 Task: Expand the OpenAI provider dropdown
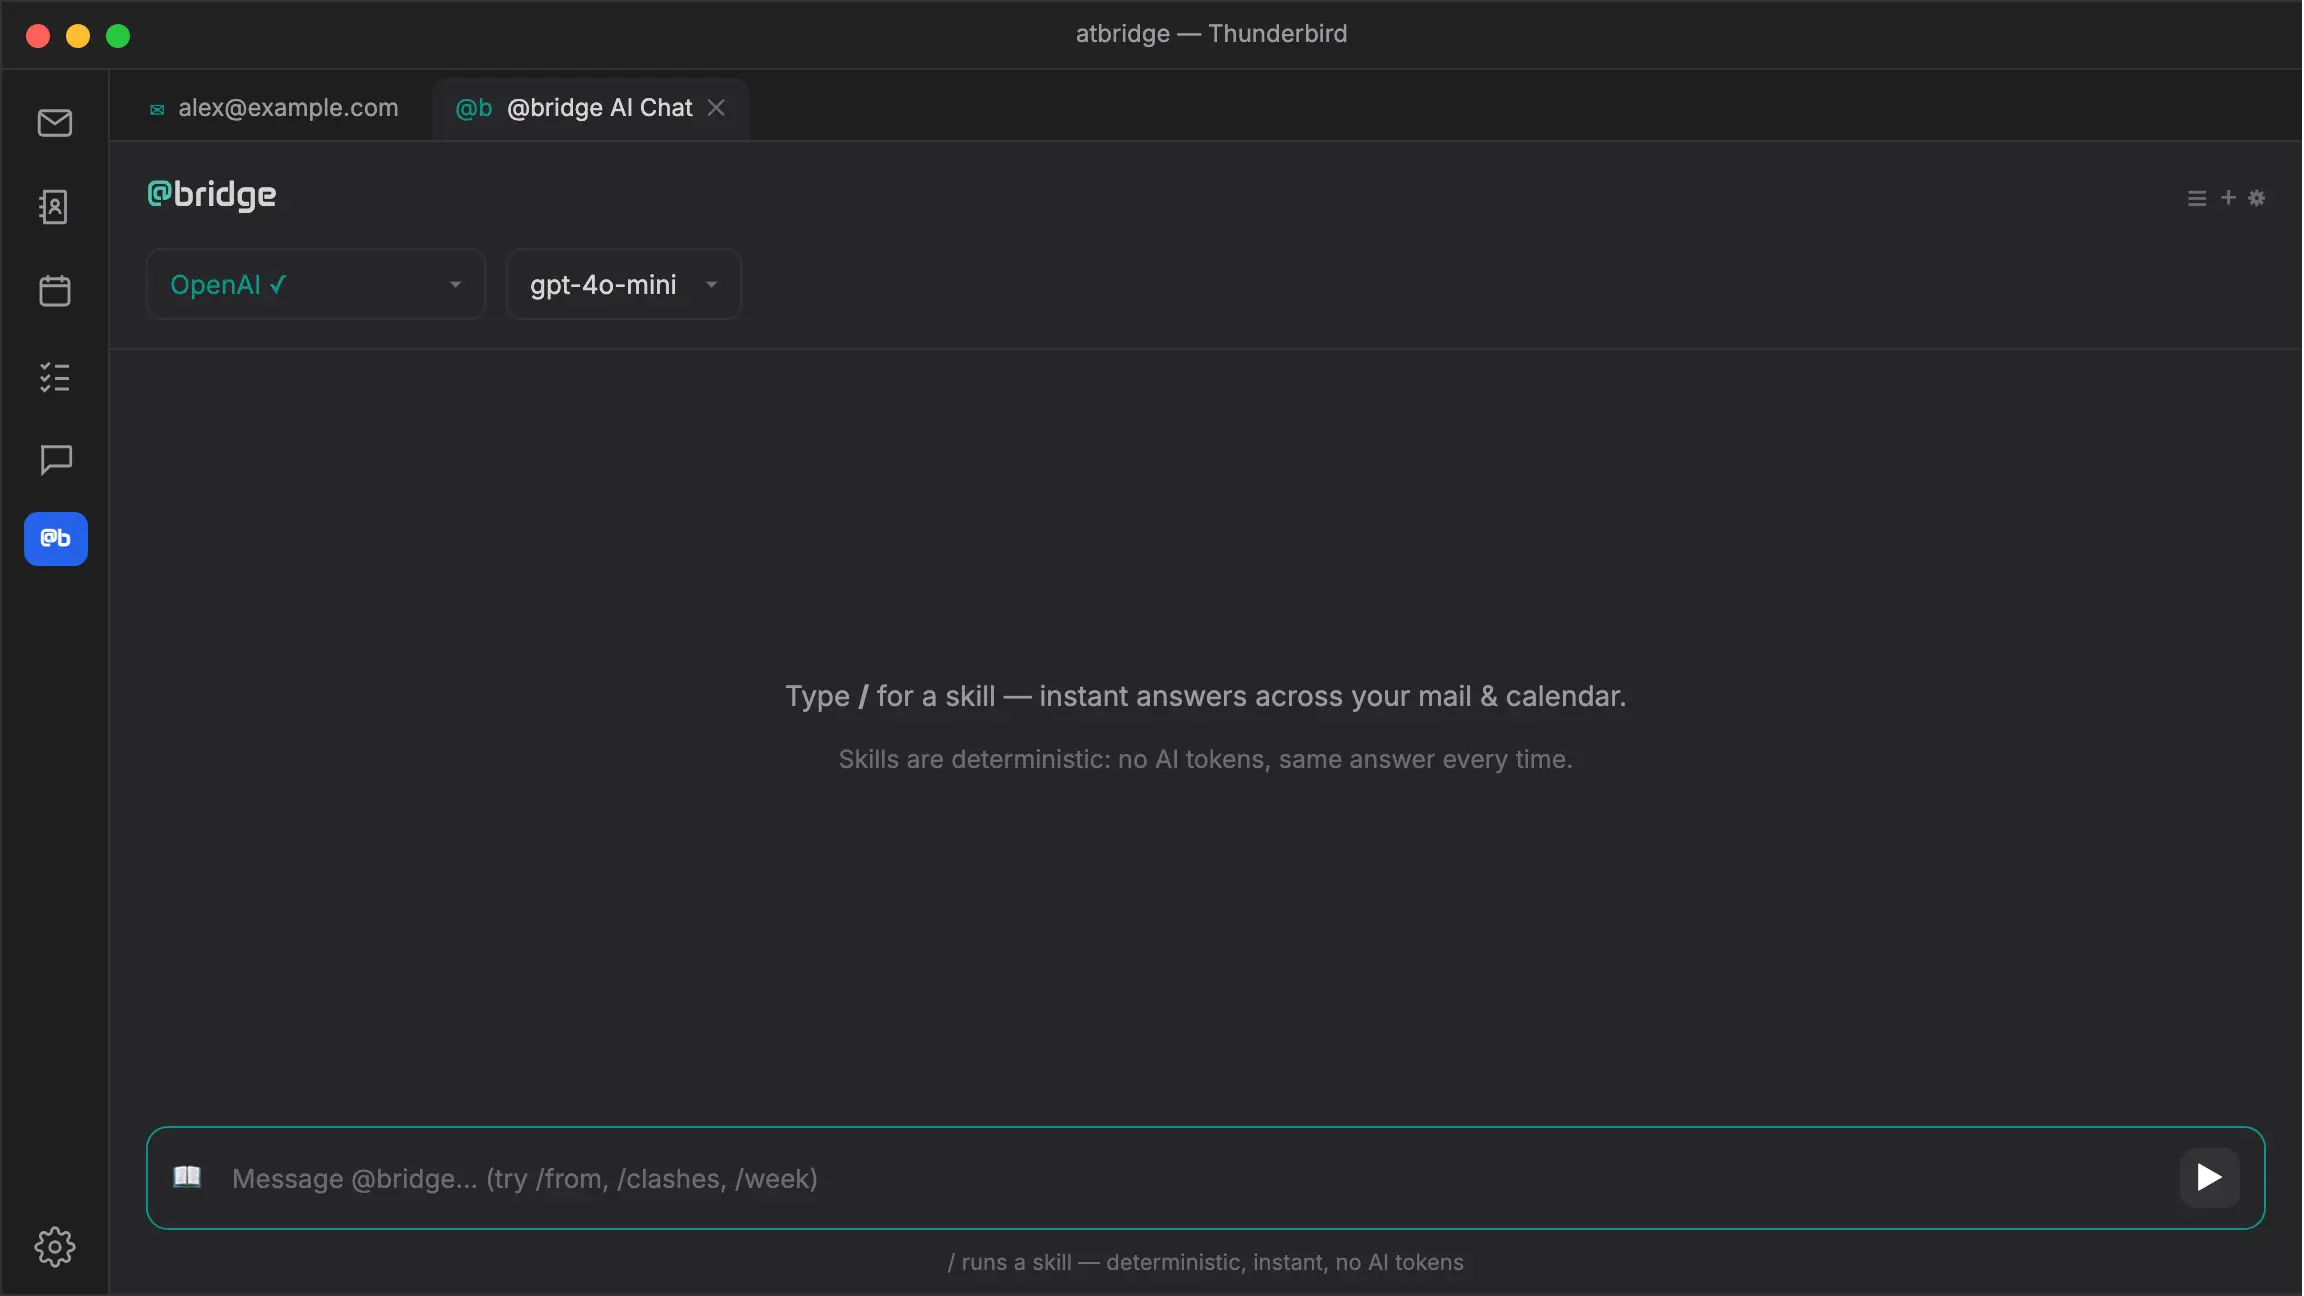[x=316, y=285]
